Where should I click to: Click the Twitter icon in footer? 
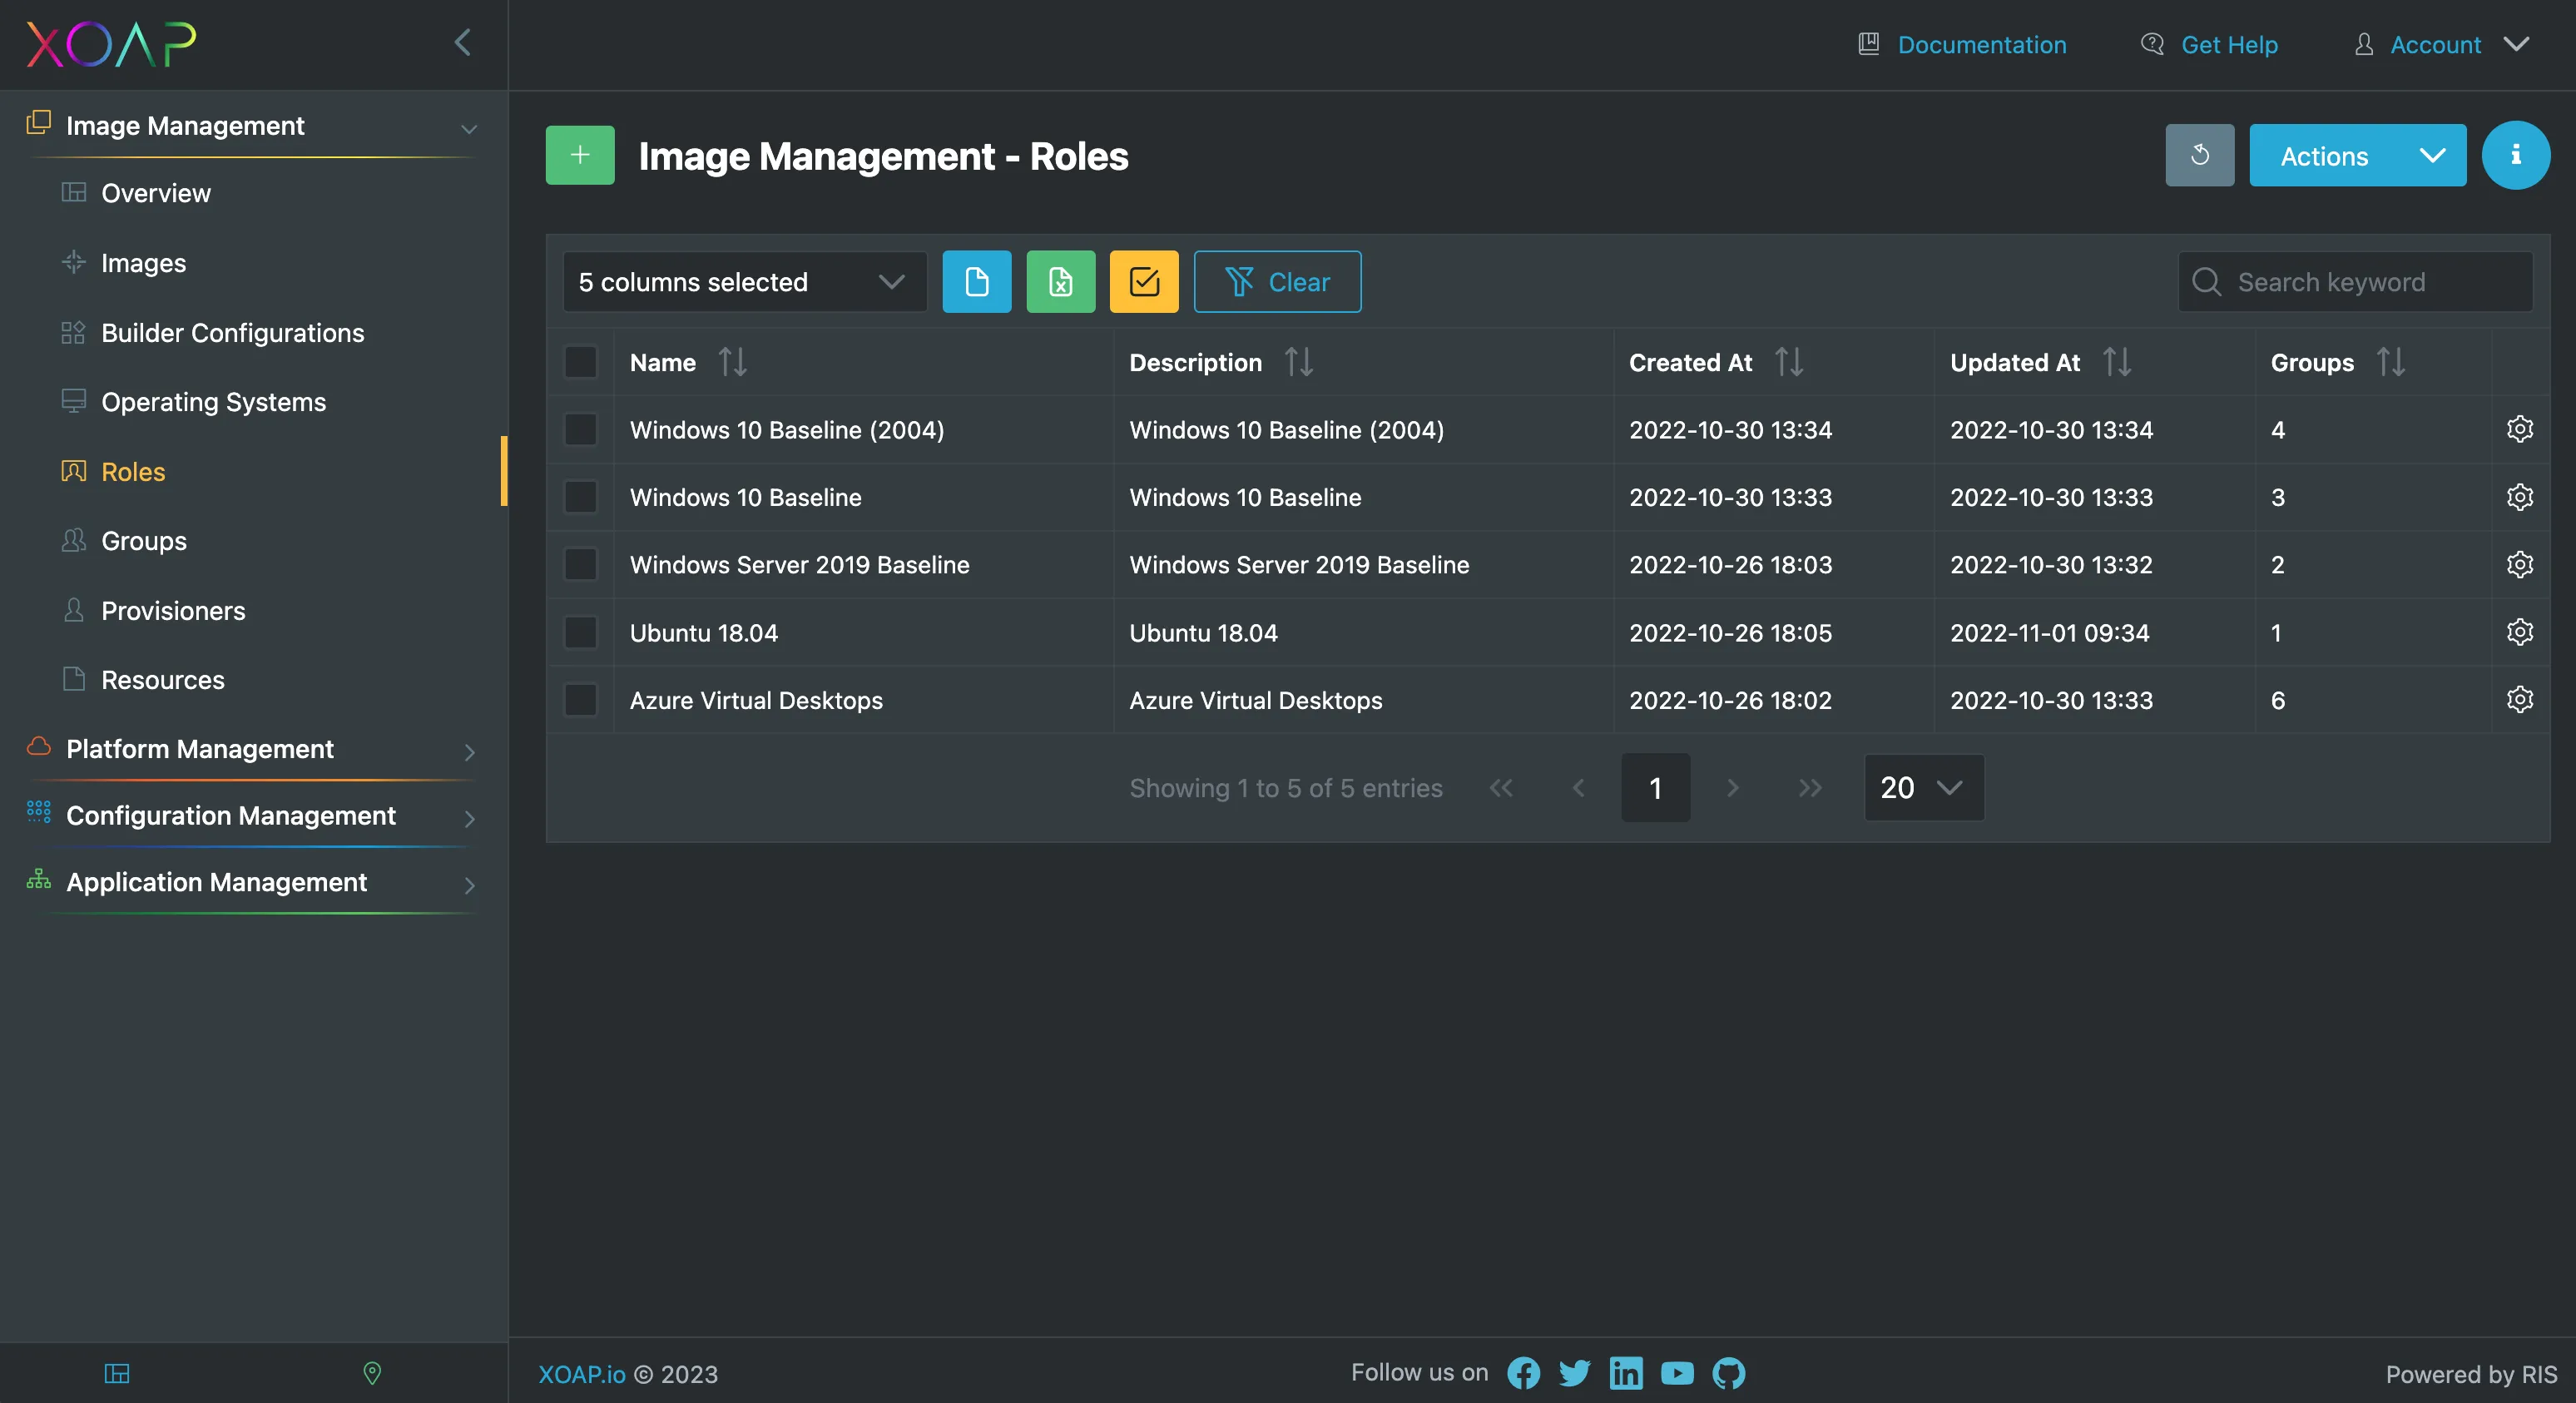tap(1574, 1373)
